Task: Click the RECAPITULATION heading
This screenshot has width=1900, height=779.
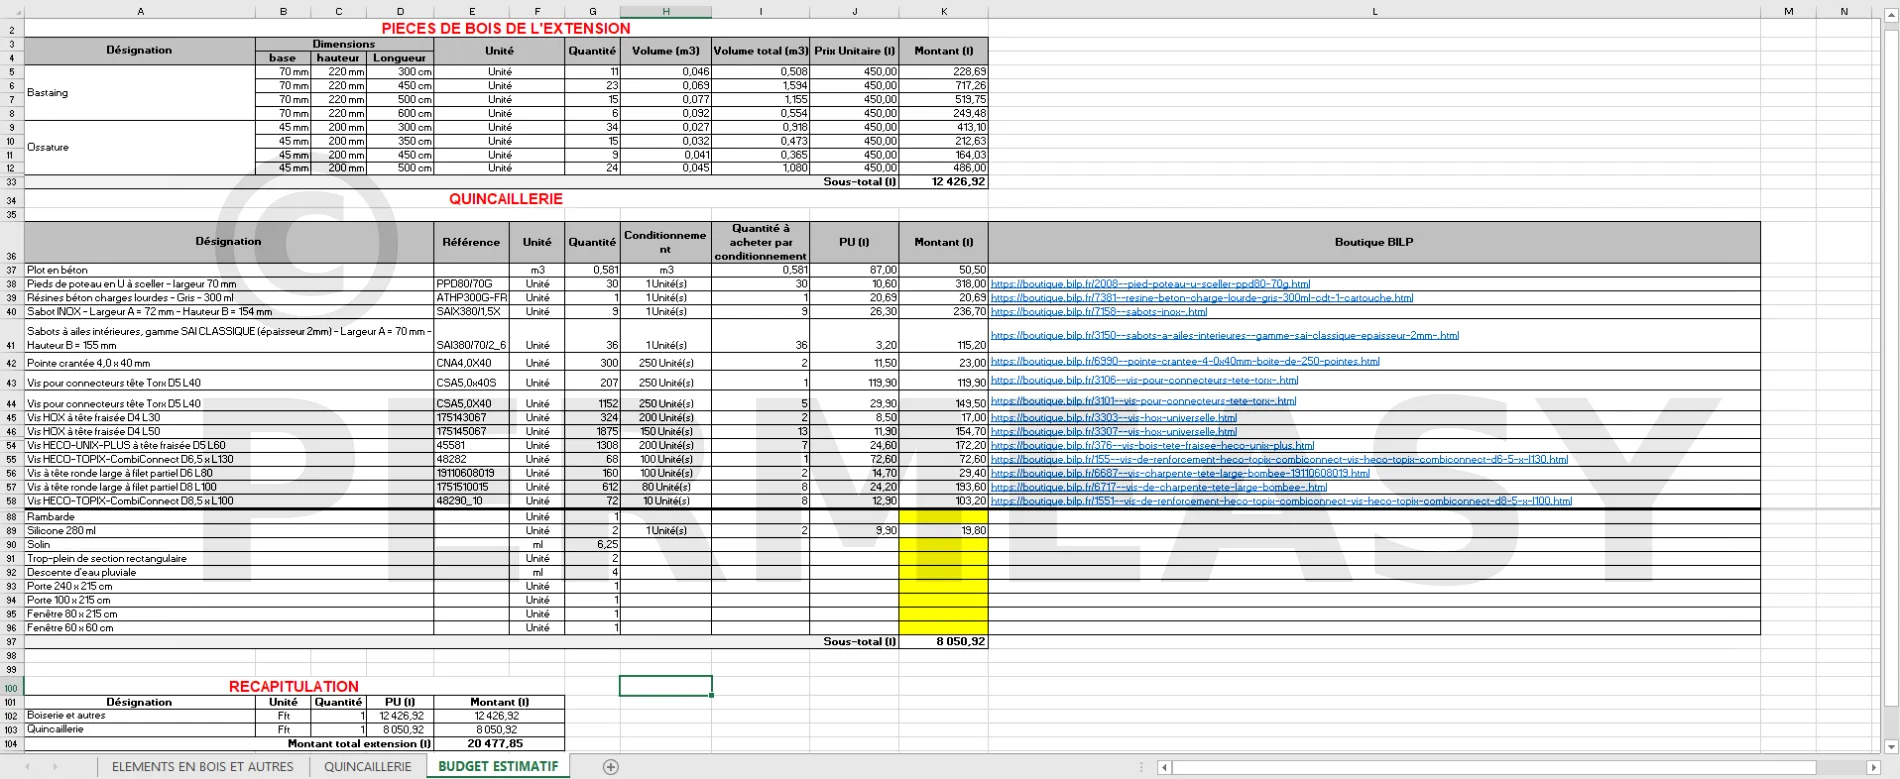Action: pyautogui.click(x=294, y=687)
